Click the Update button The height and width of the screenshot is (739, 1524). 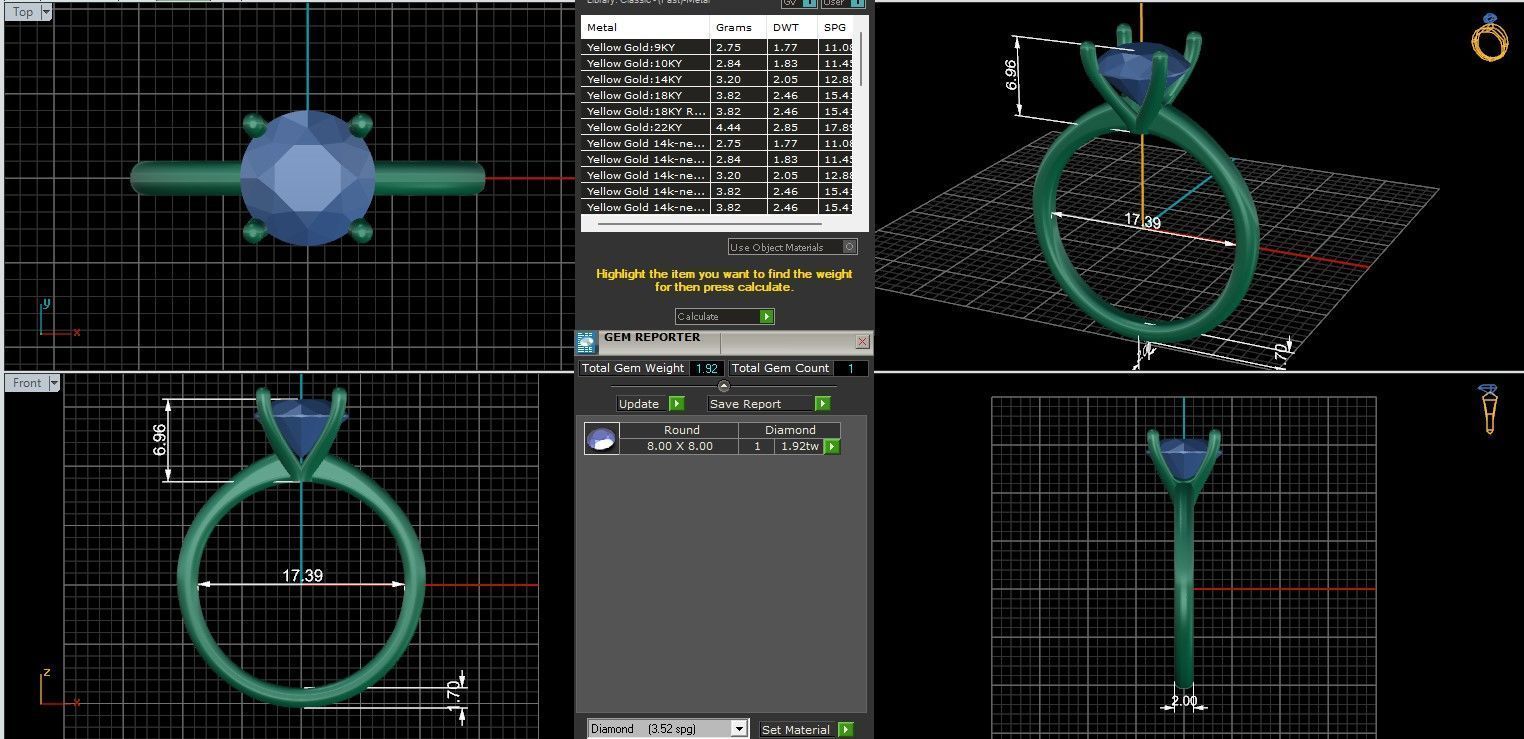(x=650, y=404)
